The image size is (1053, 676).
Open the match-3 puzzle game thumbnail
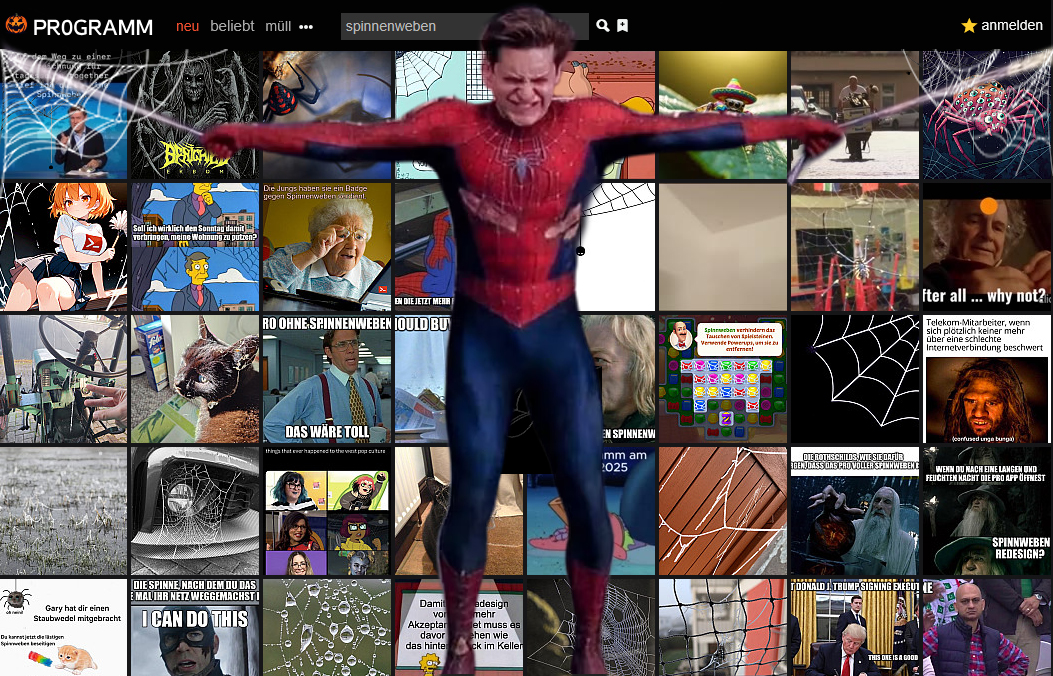pos(722,379)
